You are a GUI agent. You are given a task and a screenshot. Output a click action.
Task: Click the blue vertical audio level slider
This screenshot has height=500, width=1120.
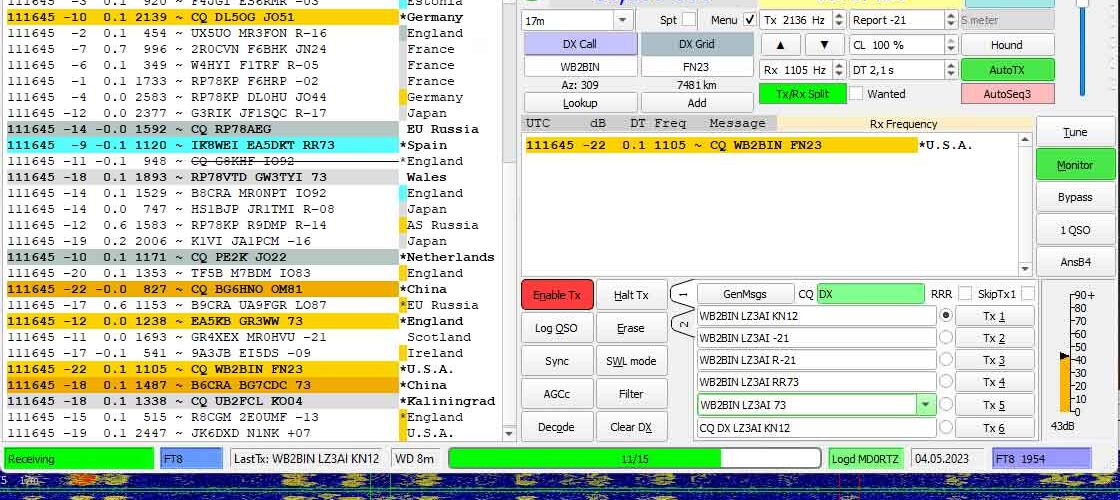(1083, 46)
